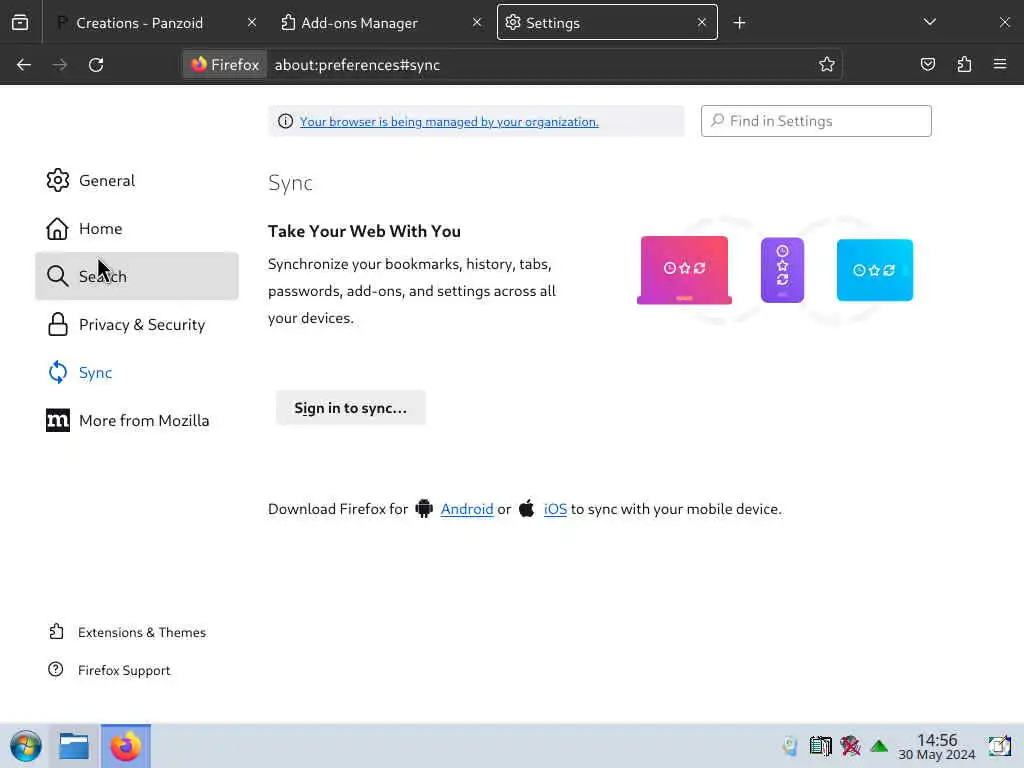
Task: Click the Firefox taskbar icon
Action: pyautogui.click(x=125, y=746)
